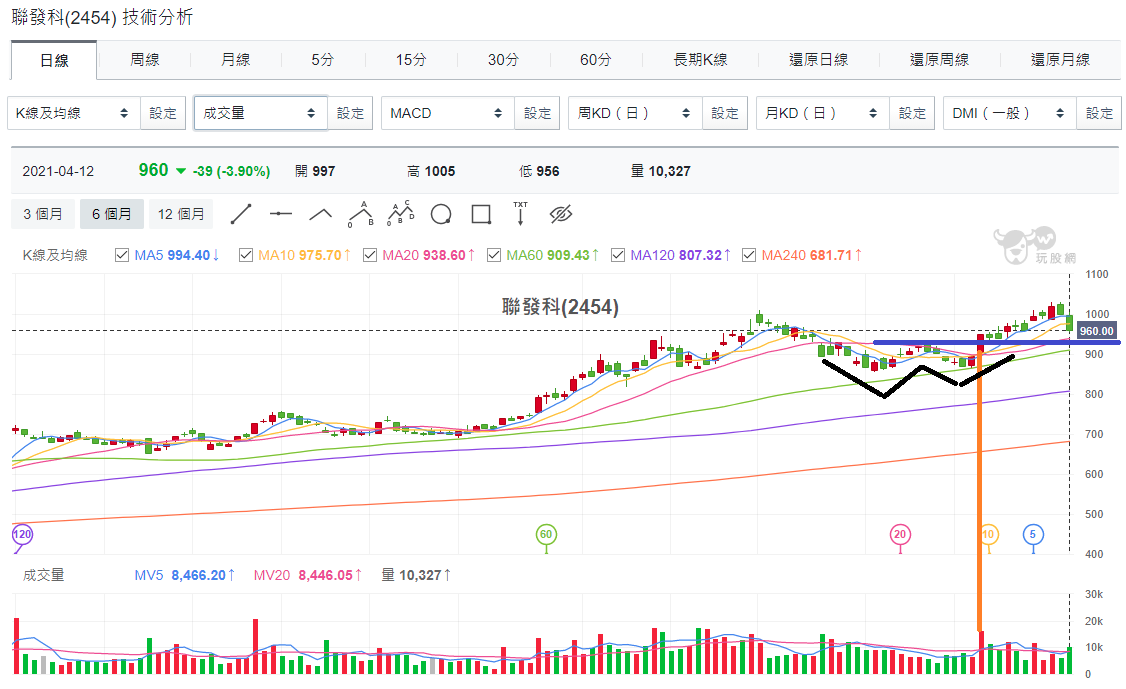Open the 月KD(日) indicator dropdown

[x=822, y=113]
